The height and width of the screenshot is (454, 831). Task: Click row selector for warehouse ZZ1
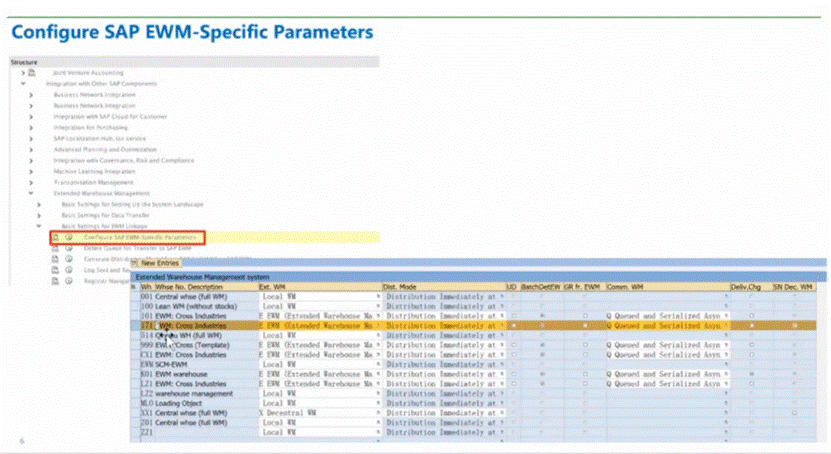tap(135, 432)
